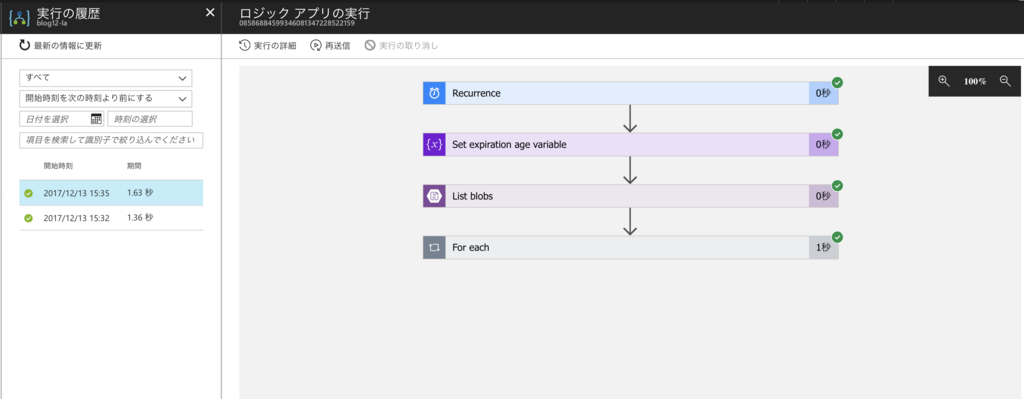Click the 実行の取り消し cancel run button

[401, 46]
